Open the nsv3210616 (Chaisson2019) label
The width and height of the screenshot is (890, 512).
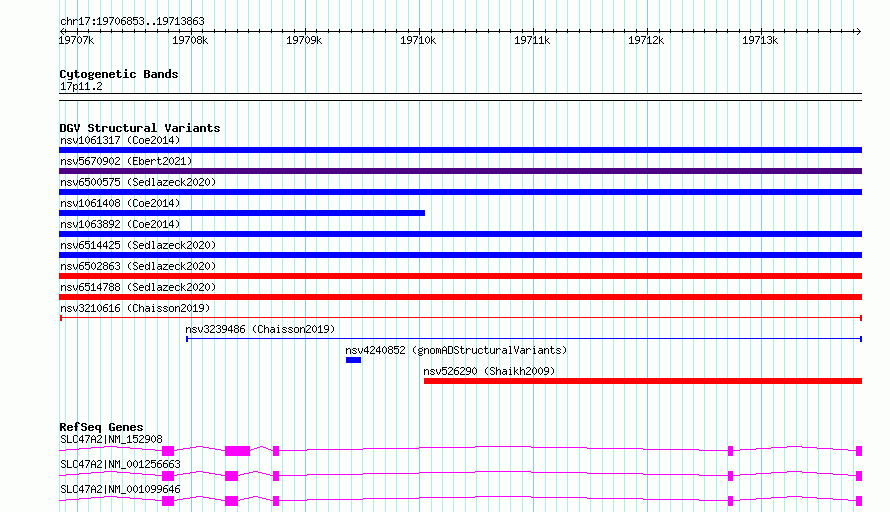coord(135,308)
